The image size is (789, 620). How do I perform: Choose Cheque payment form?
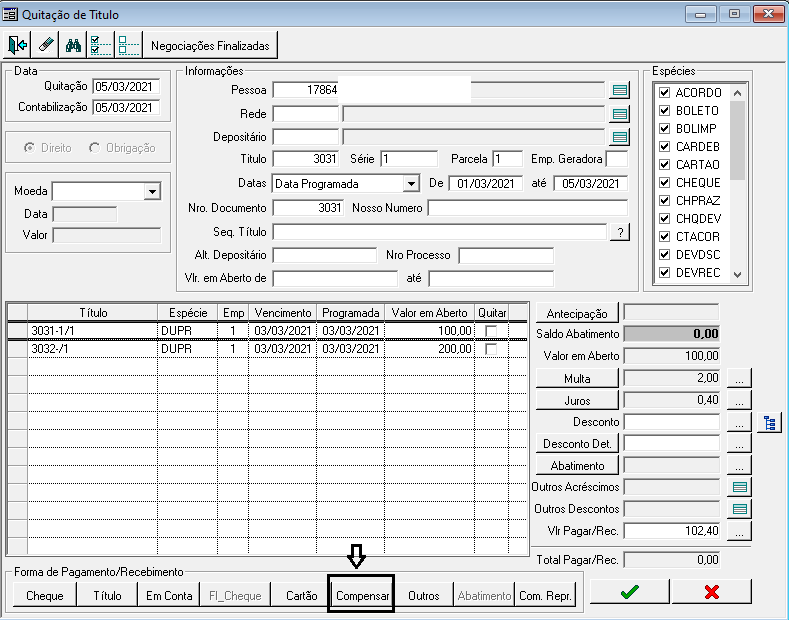coord(44,595)
